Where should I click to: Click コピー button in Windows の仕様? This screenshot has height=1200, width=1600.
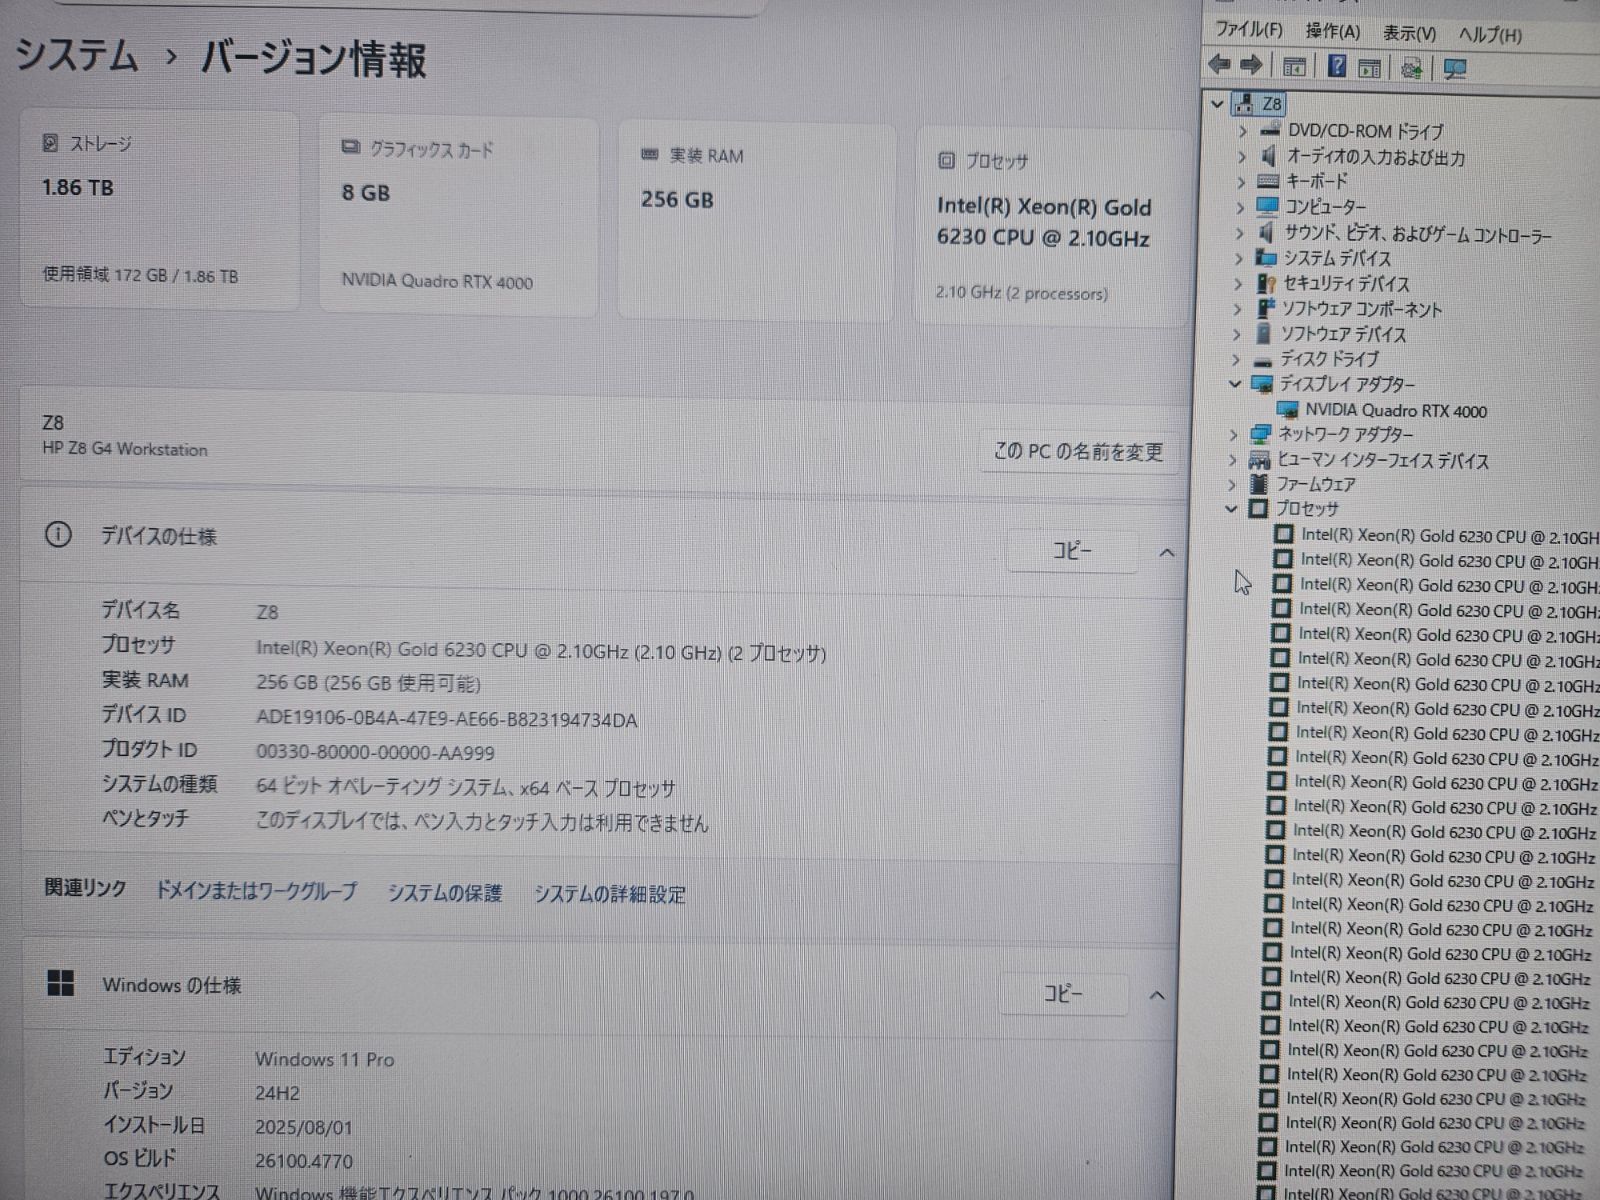coord(1063,994)
